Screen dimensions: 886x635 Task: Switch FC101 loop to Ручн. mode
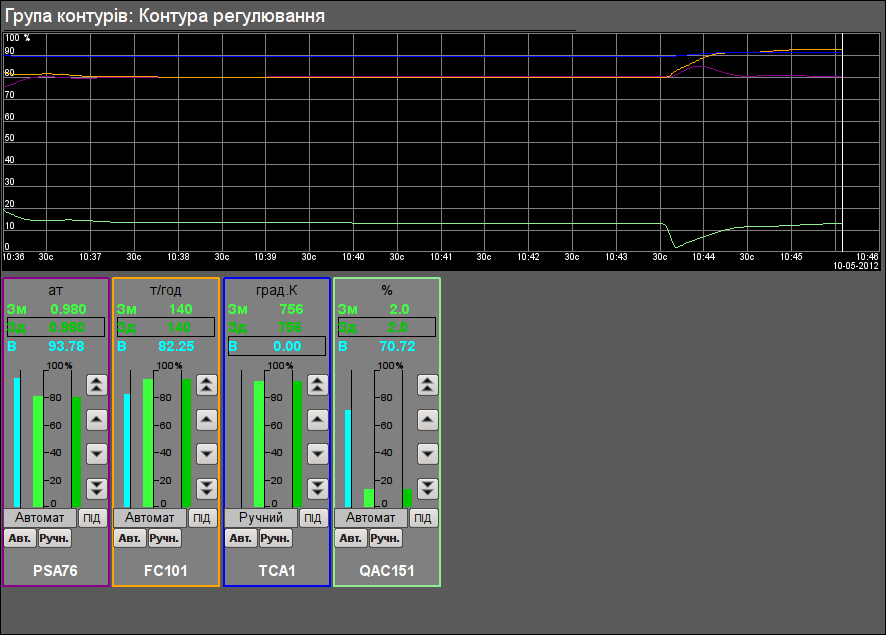pyautogui.click(x=164, y=538)
